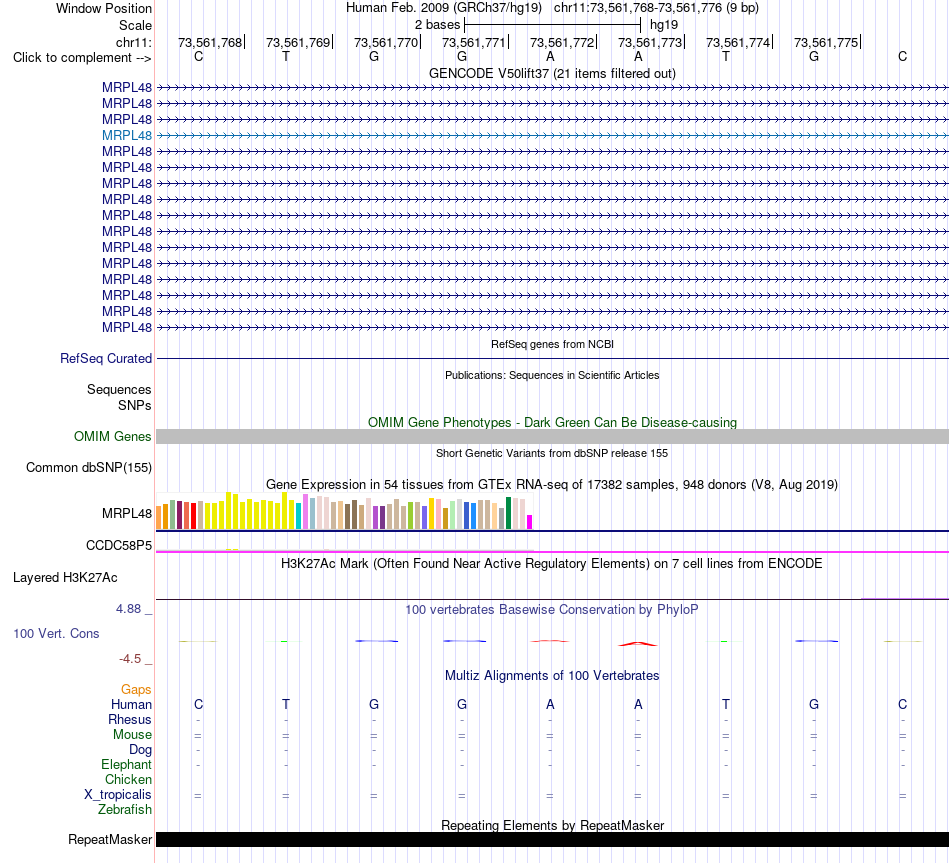Click the Zebrafish species label

(x=125, y=809)
